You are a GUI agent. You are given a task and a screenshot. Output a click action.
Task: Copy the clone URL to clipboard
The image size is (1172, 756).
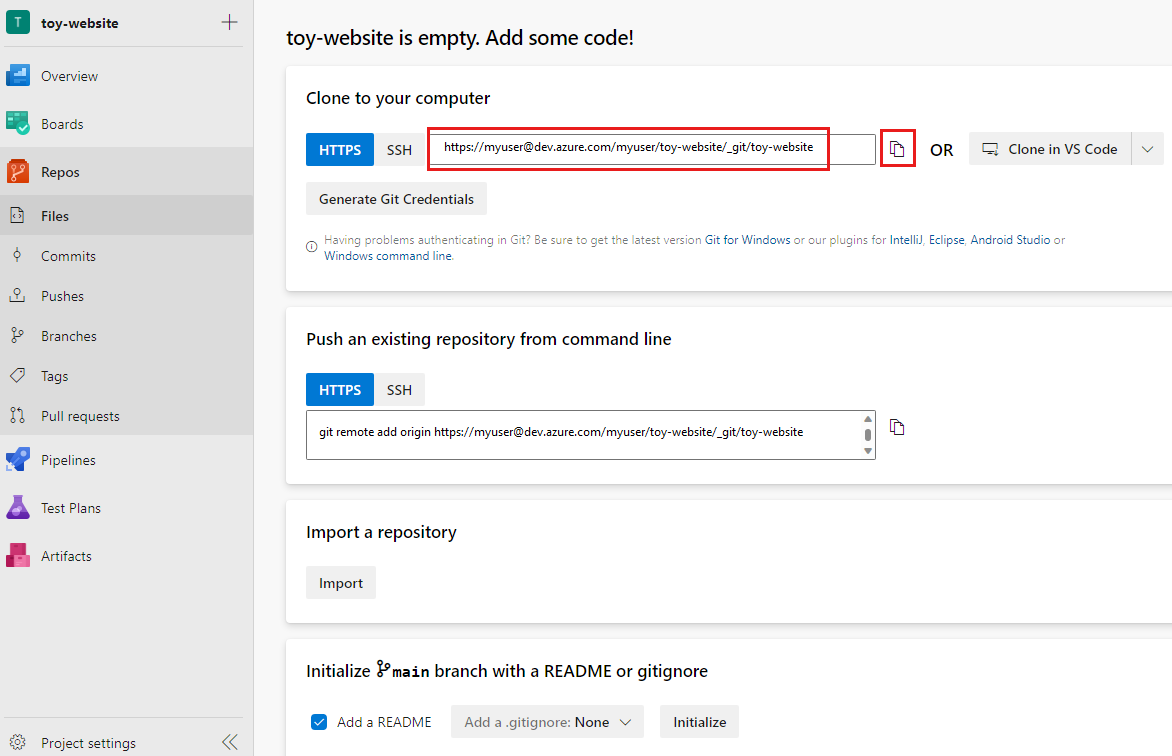coord(897,149)
